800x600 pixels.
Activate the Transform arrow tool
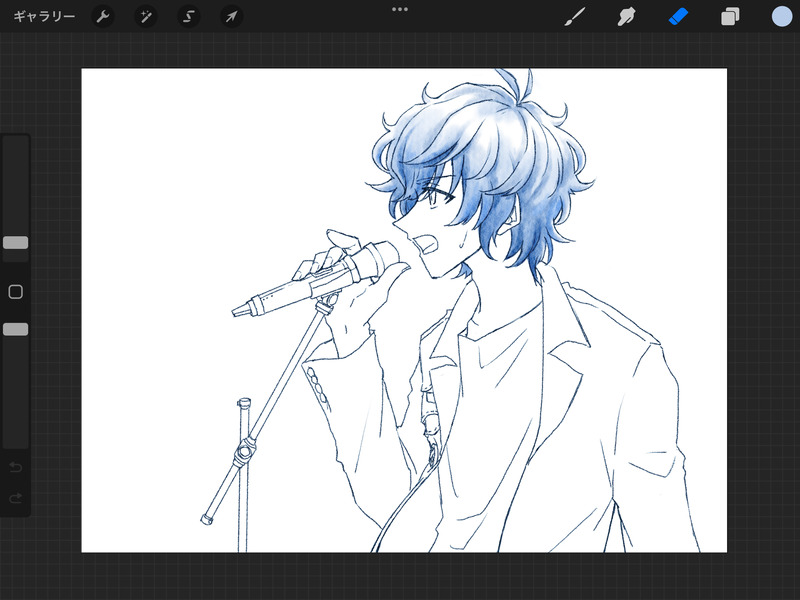(232, 17)
